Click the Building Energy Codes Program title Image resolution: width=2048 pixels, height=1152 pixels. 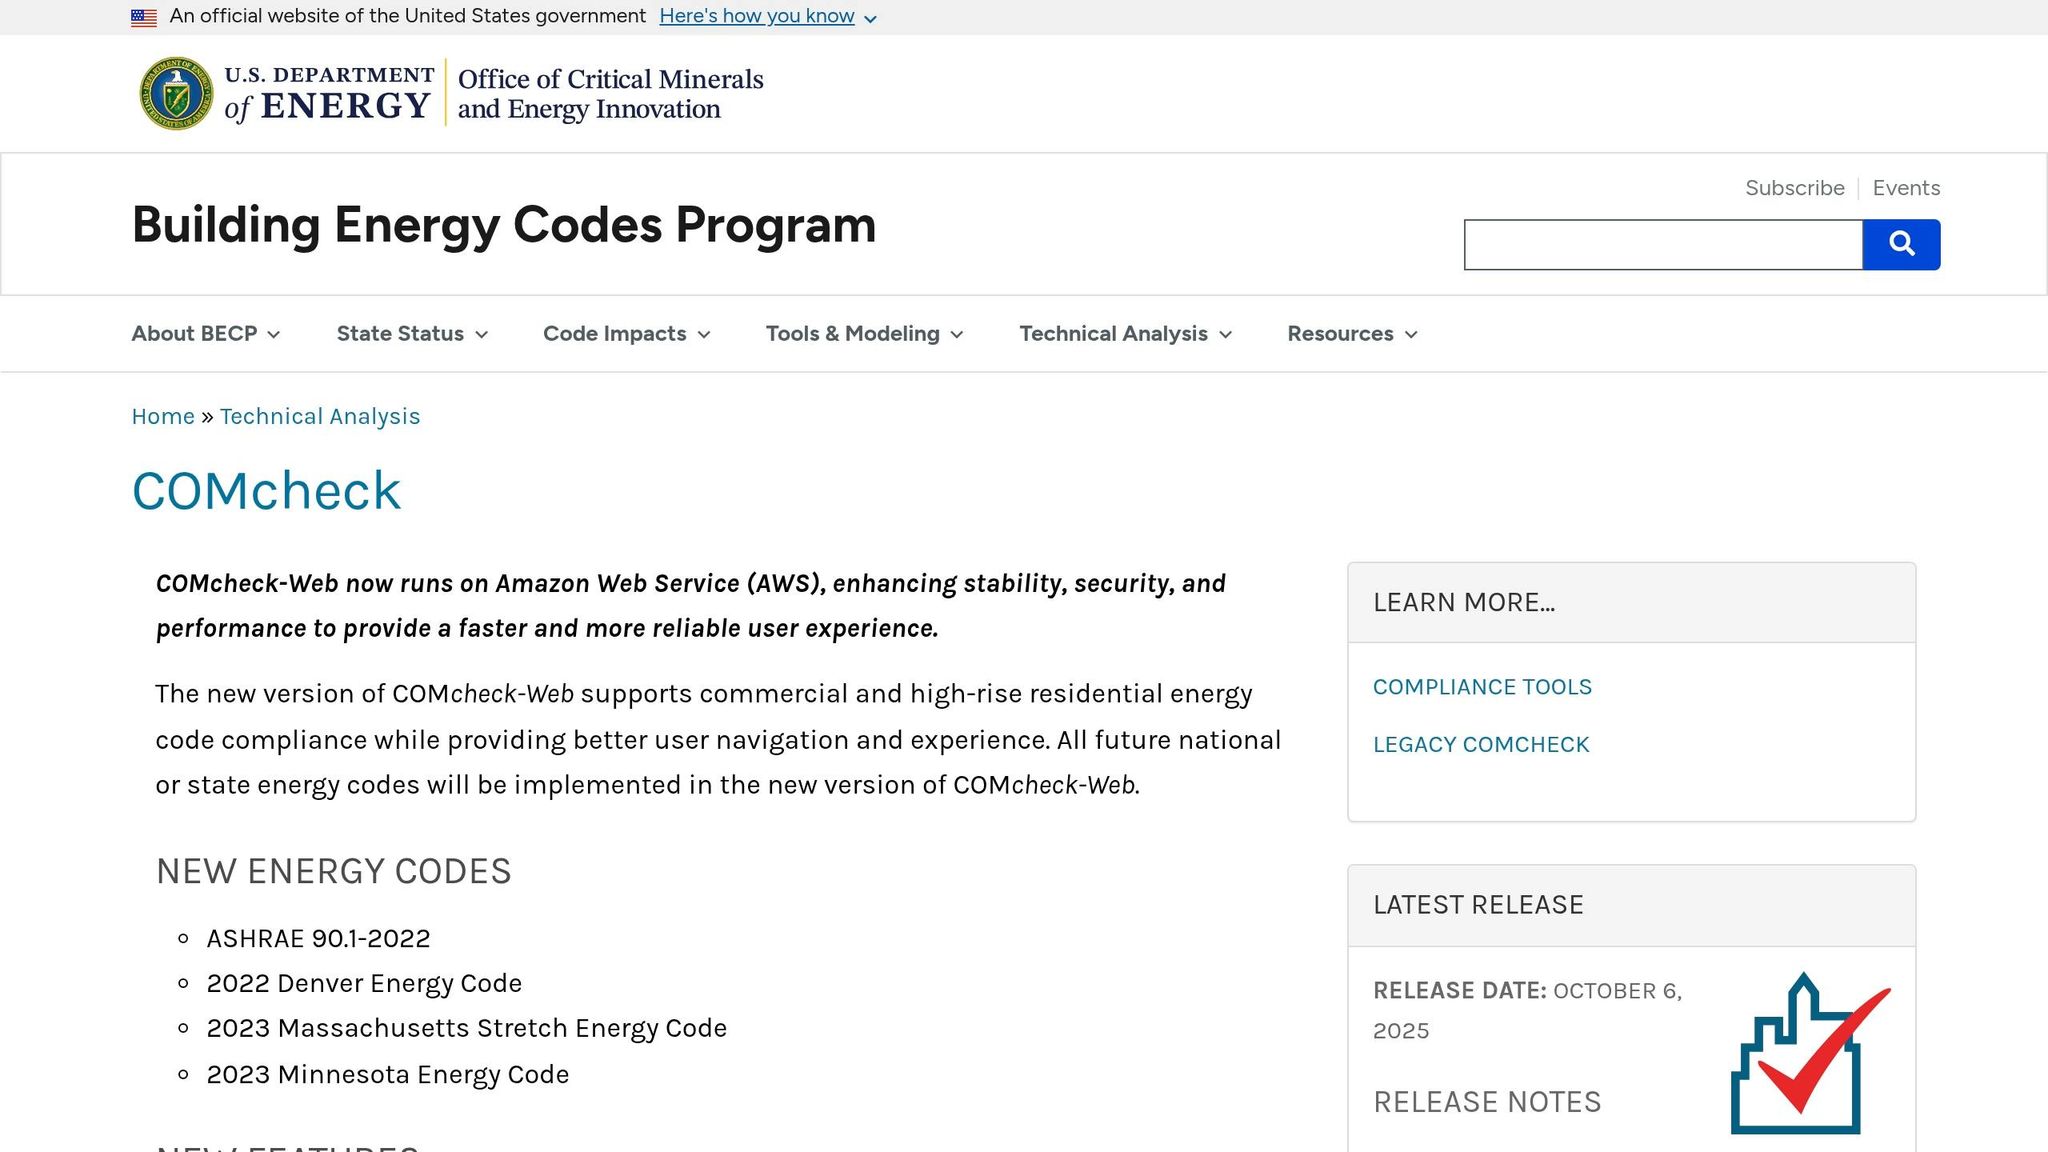[x=504, y=225]
